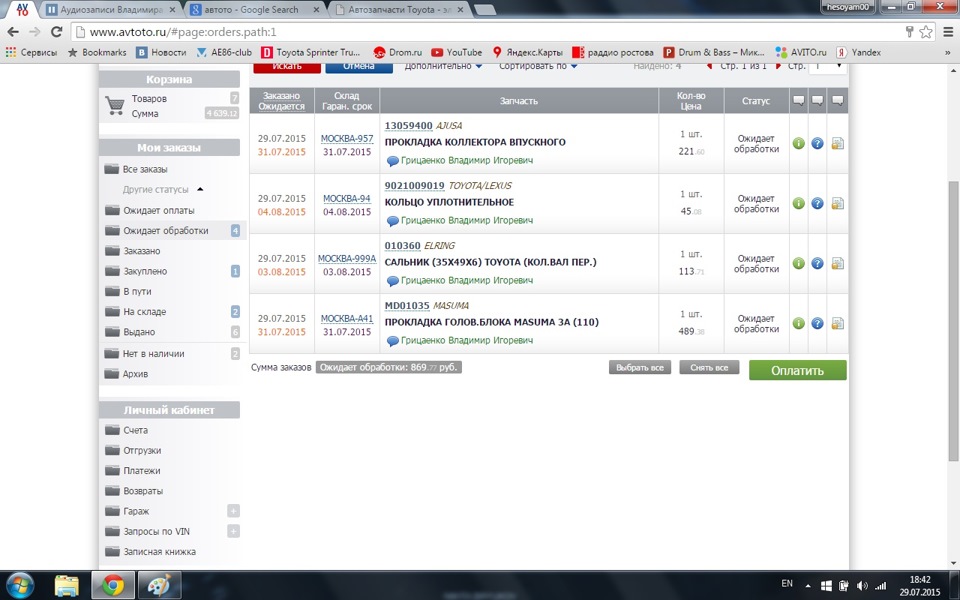Click next page red arrow

(x=778, y=66)
